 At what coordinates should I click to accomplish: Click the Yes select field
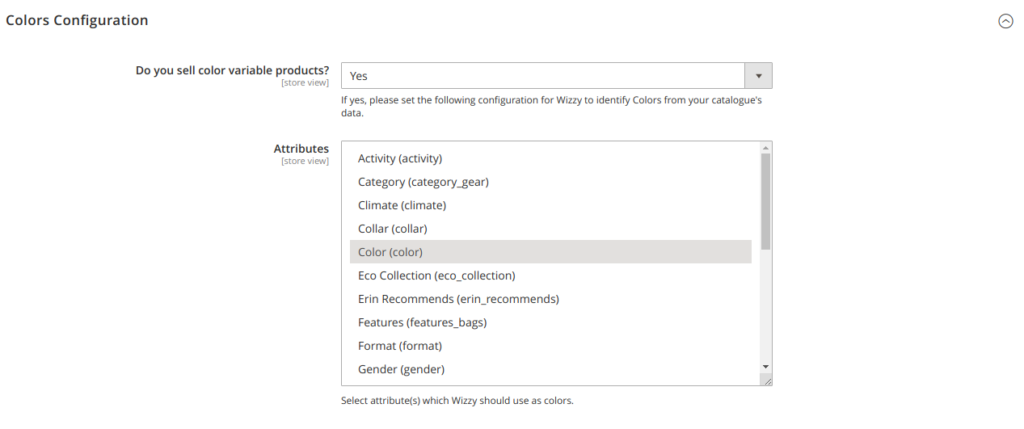pos(556,76)
